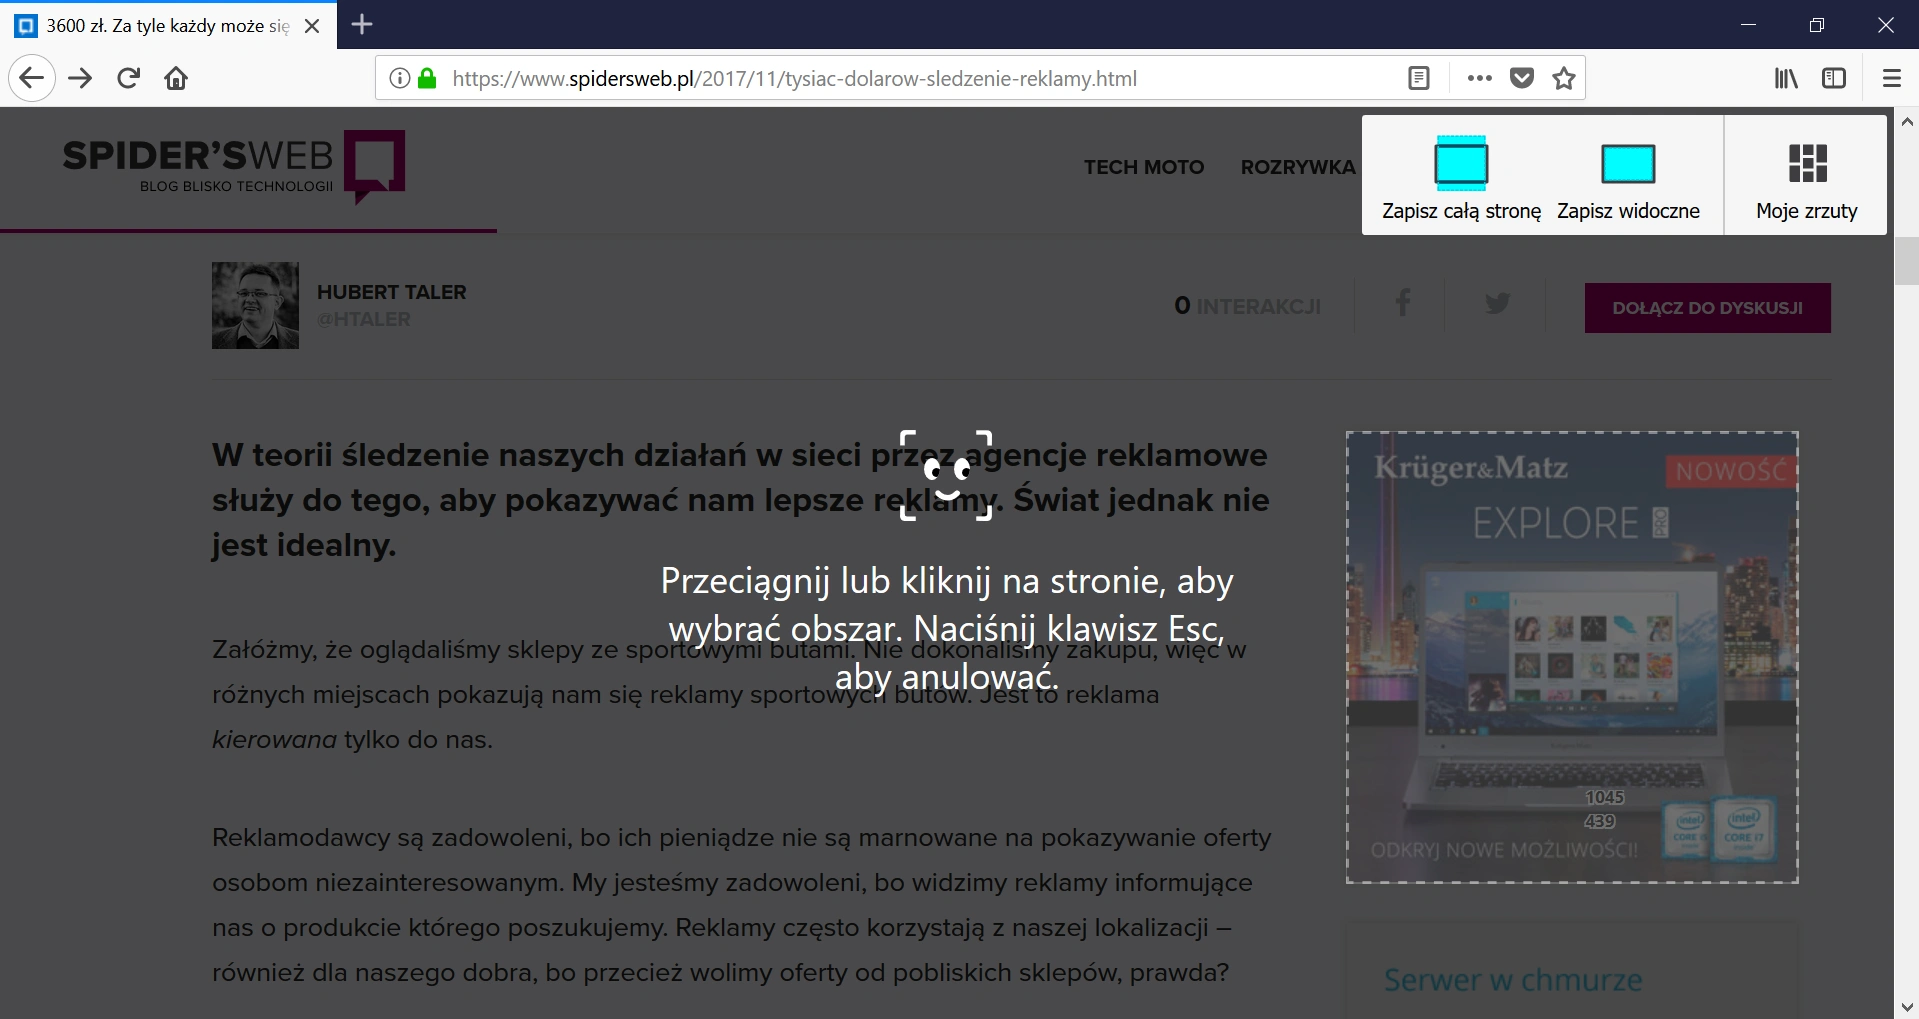This screenshot has height=1019, width=1919.
Task: Share the article on Facebook icon
Action: (1402, 303)
